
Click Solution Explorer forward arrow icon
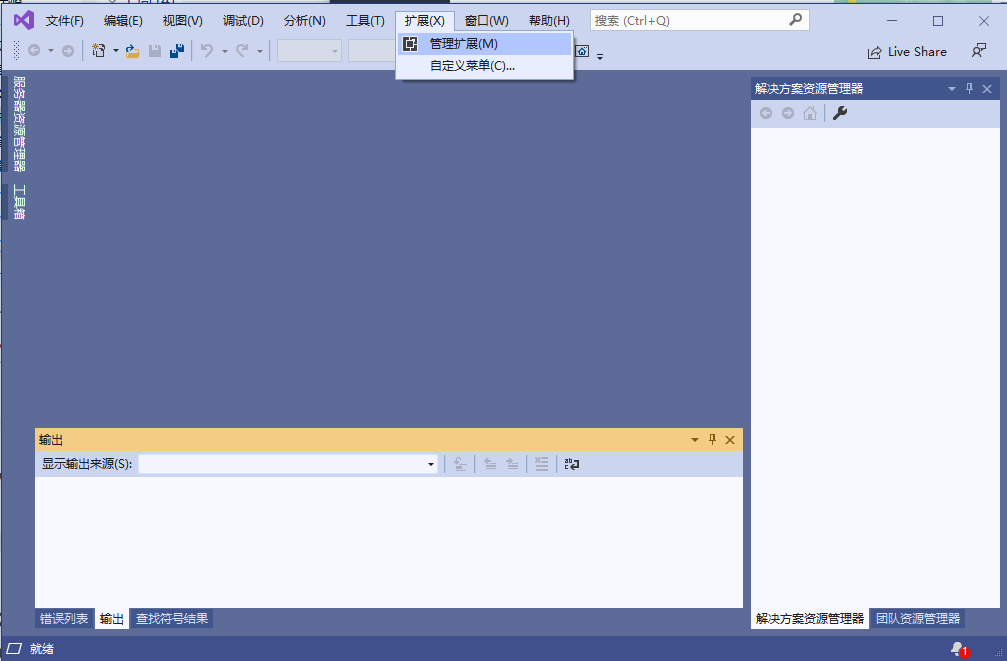pos(787,113)
